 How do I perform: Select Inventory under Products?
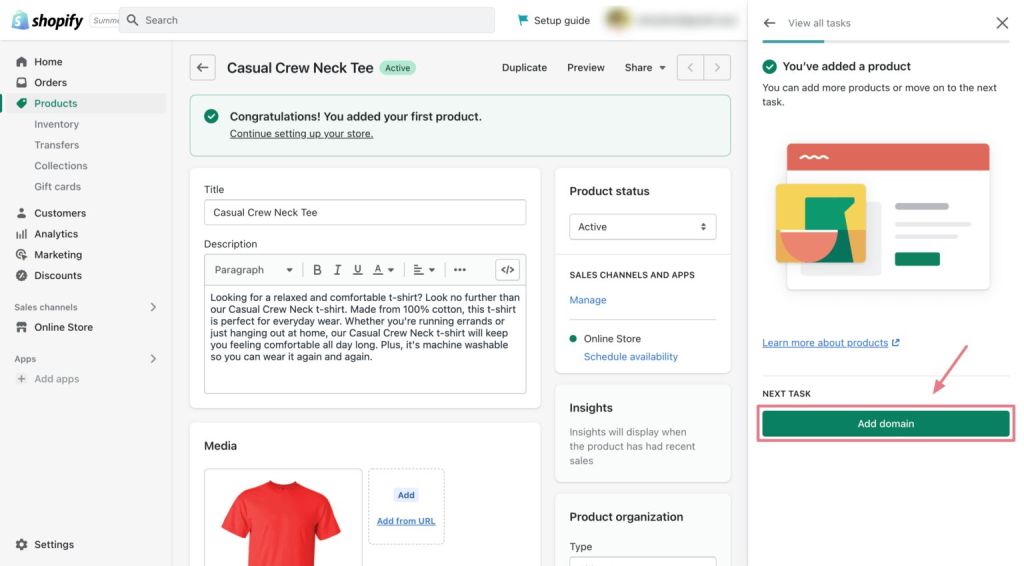pyautogui.click(x=56, y=124)
